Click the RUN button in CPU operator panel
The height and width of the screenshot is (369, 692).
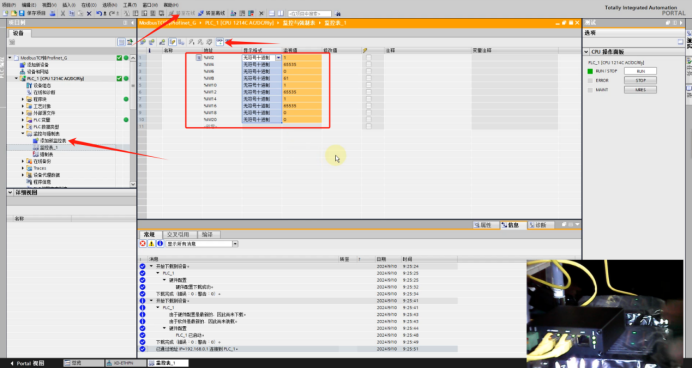[640, 71]
